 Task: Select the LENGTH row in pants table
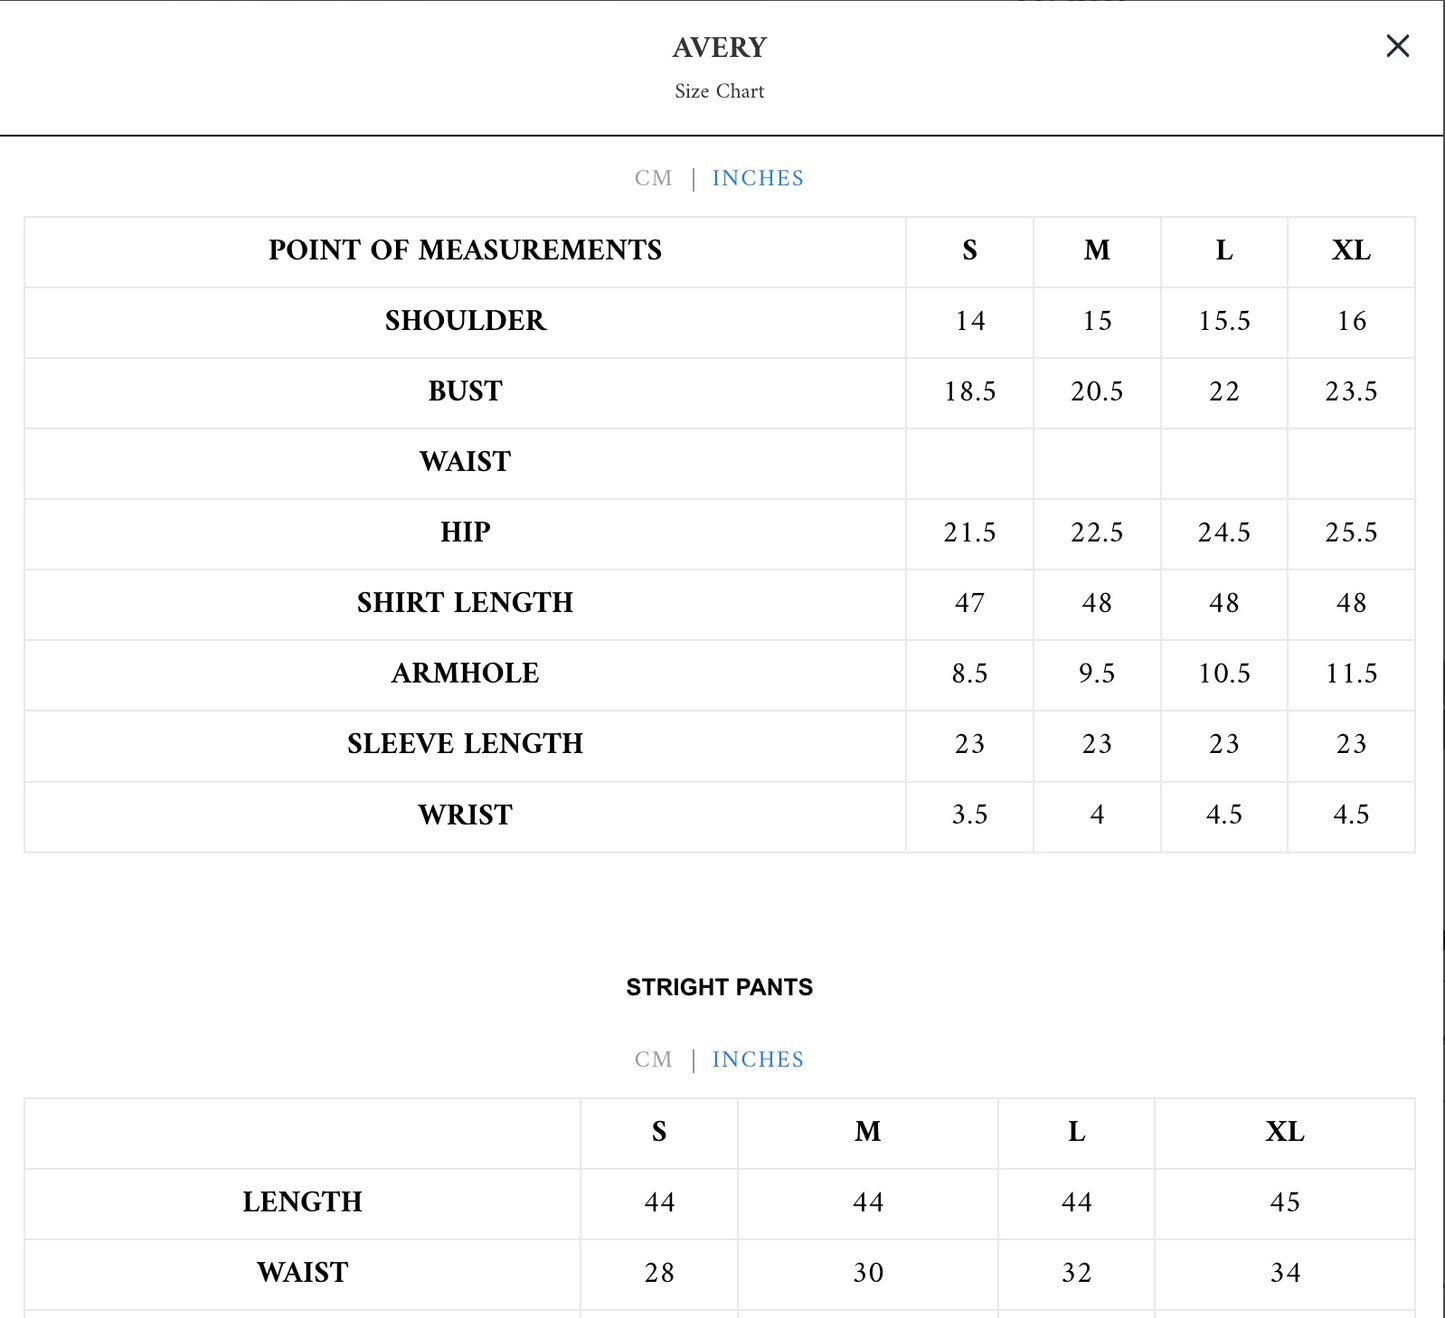click(302, 1202)
